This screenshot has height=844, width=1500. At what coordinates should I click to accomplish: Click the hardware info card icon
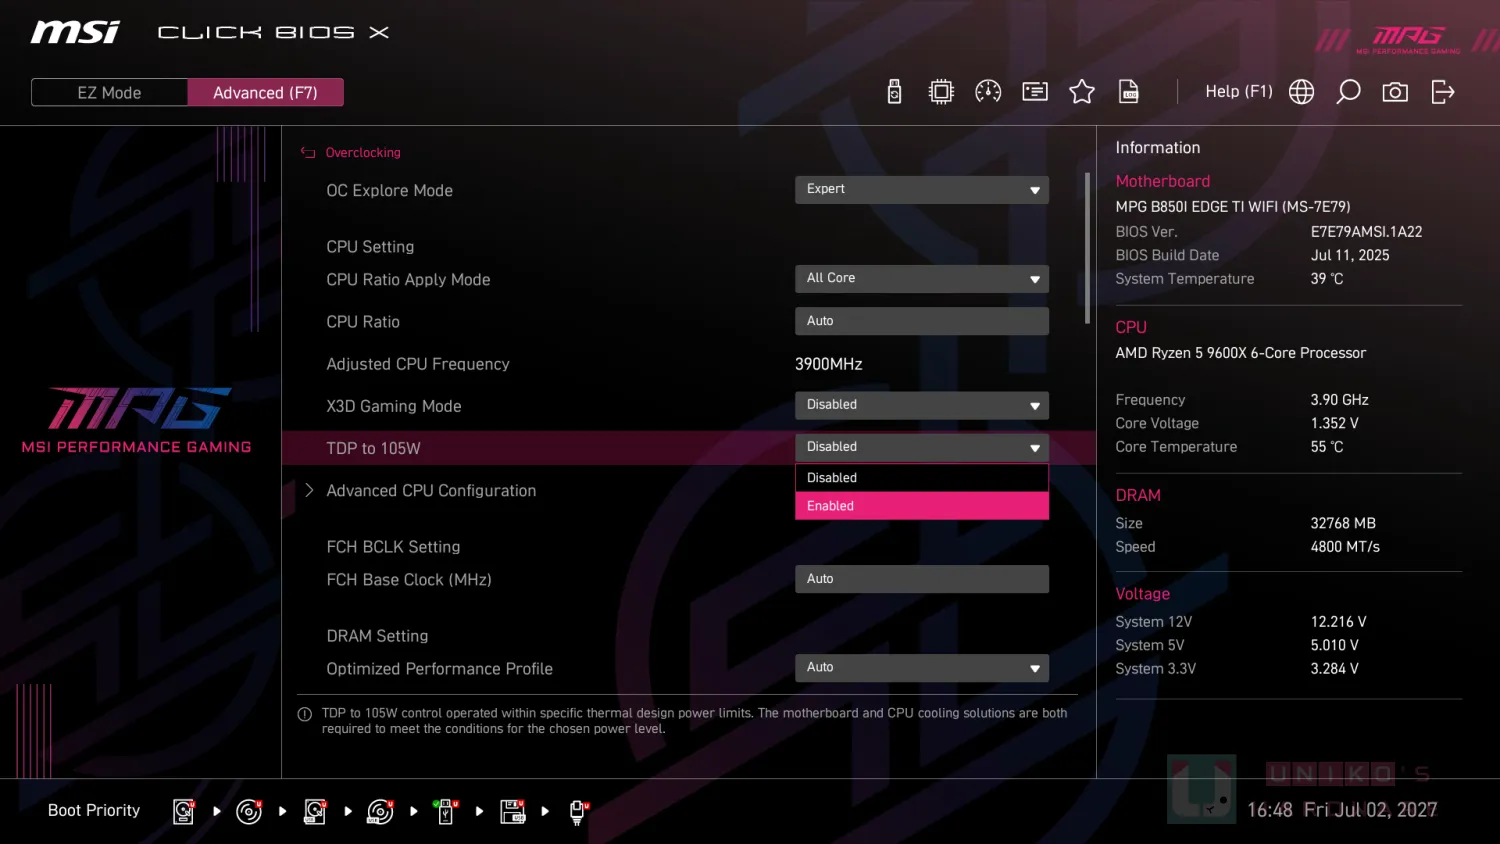coord(1035,92)
